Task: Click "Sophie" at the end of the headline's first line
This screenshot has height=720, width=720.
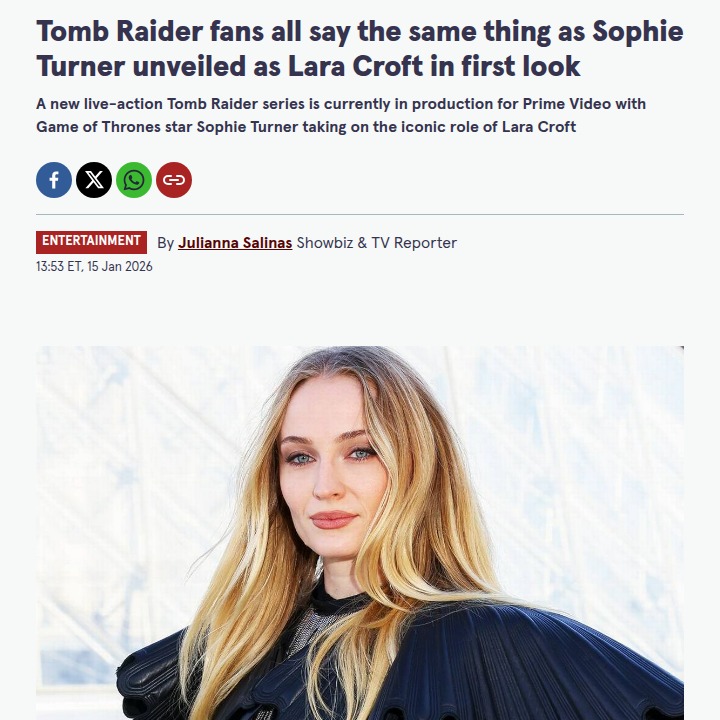Action: (x=638, y=31)
